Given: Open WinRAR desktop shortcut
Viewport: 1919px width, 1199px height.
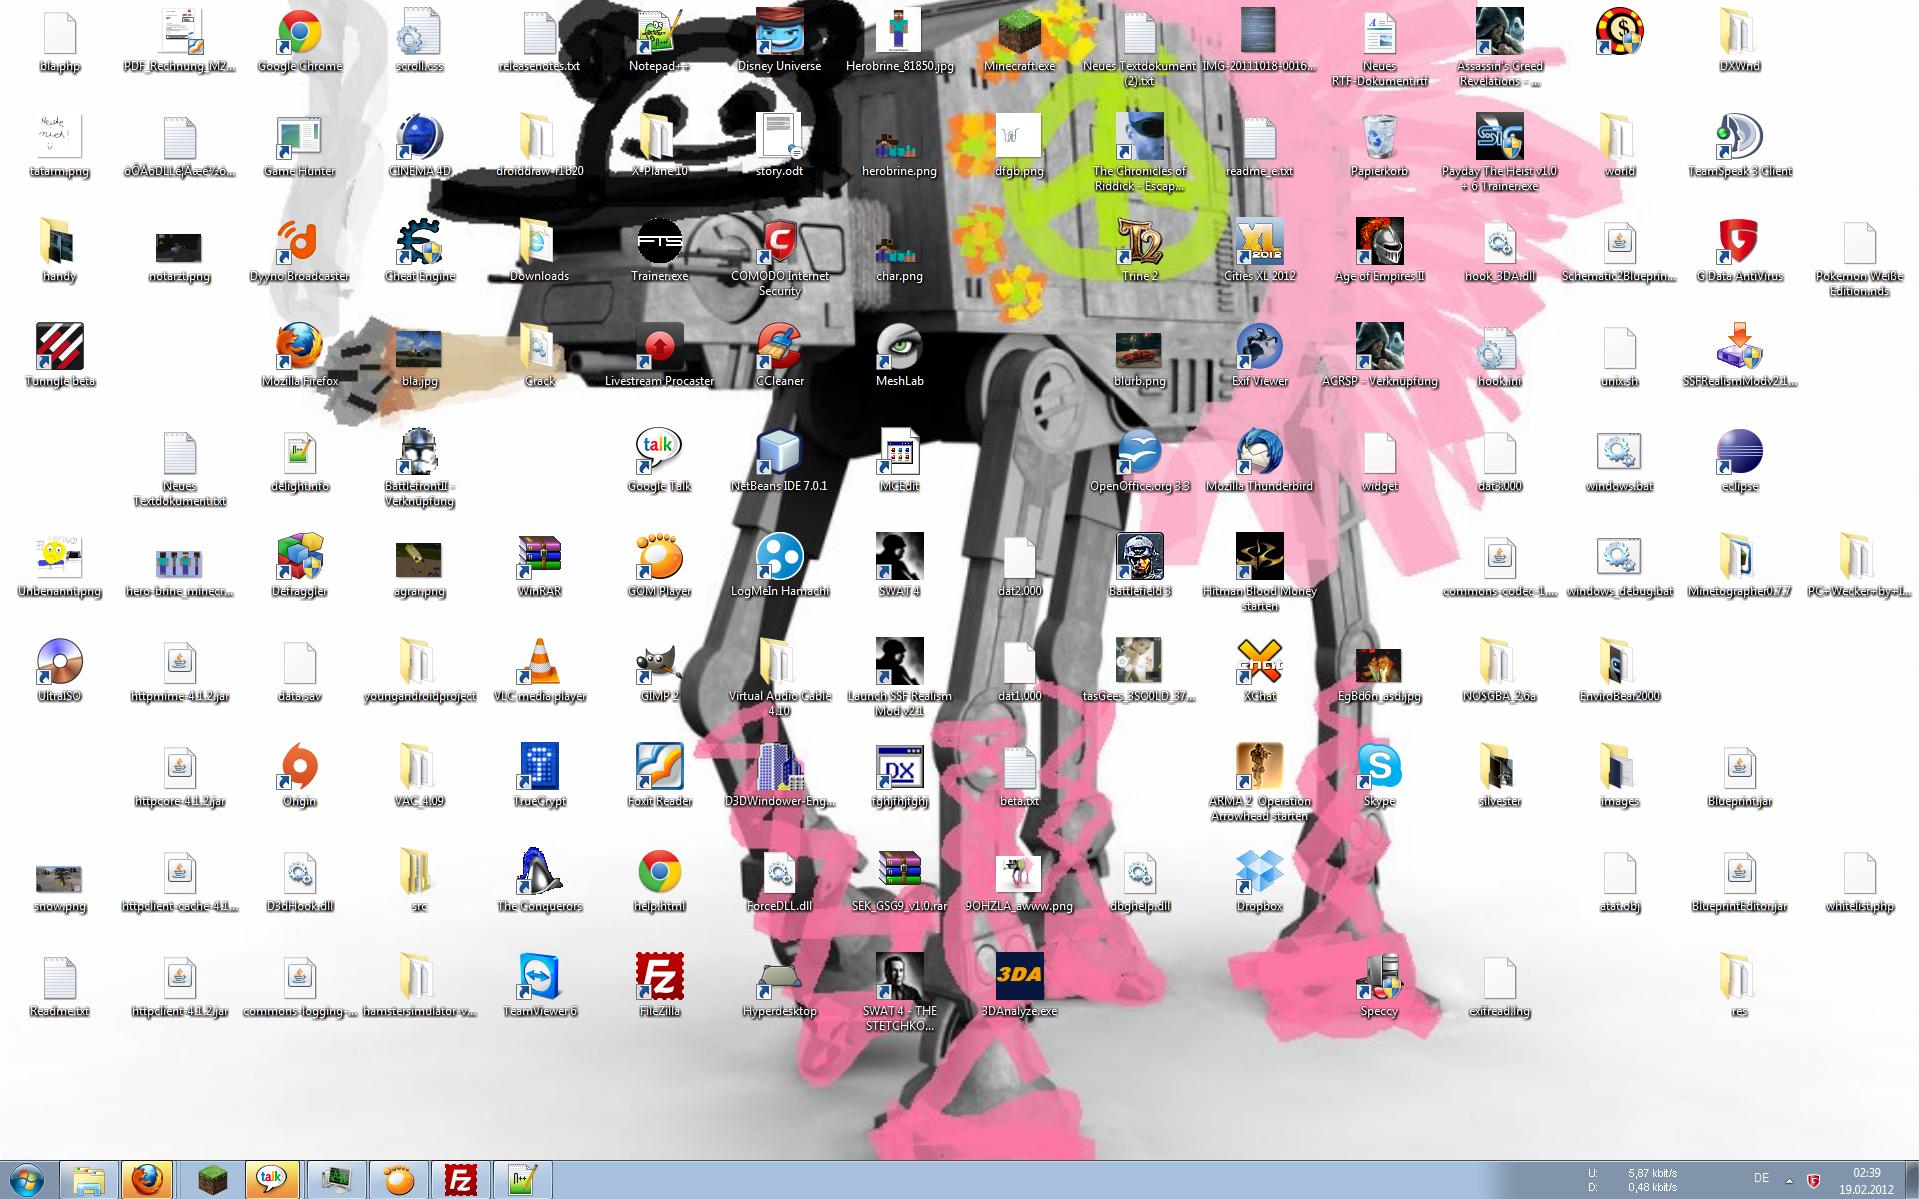Looking at the screenshot, I should click(539, 566).
